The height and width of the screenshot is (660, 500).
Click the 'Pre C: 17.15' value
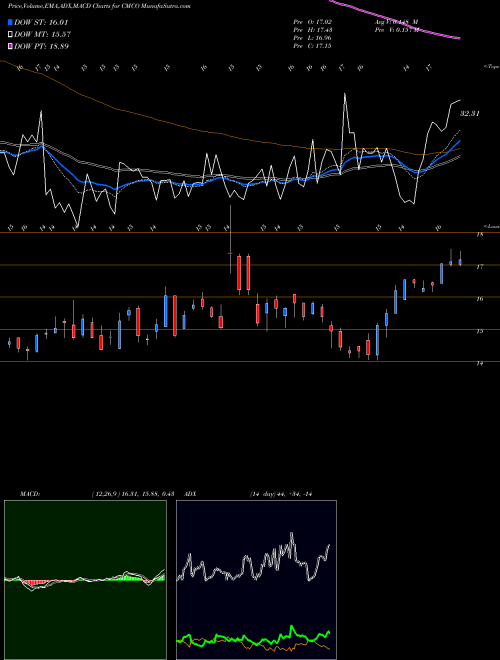tap(312, 46)
